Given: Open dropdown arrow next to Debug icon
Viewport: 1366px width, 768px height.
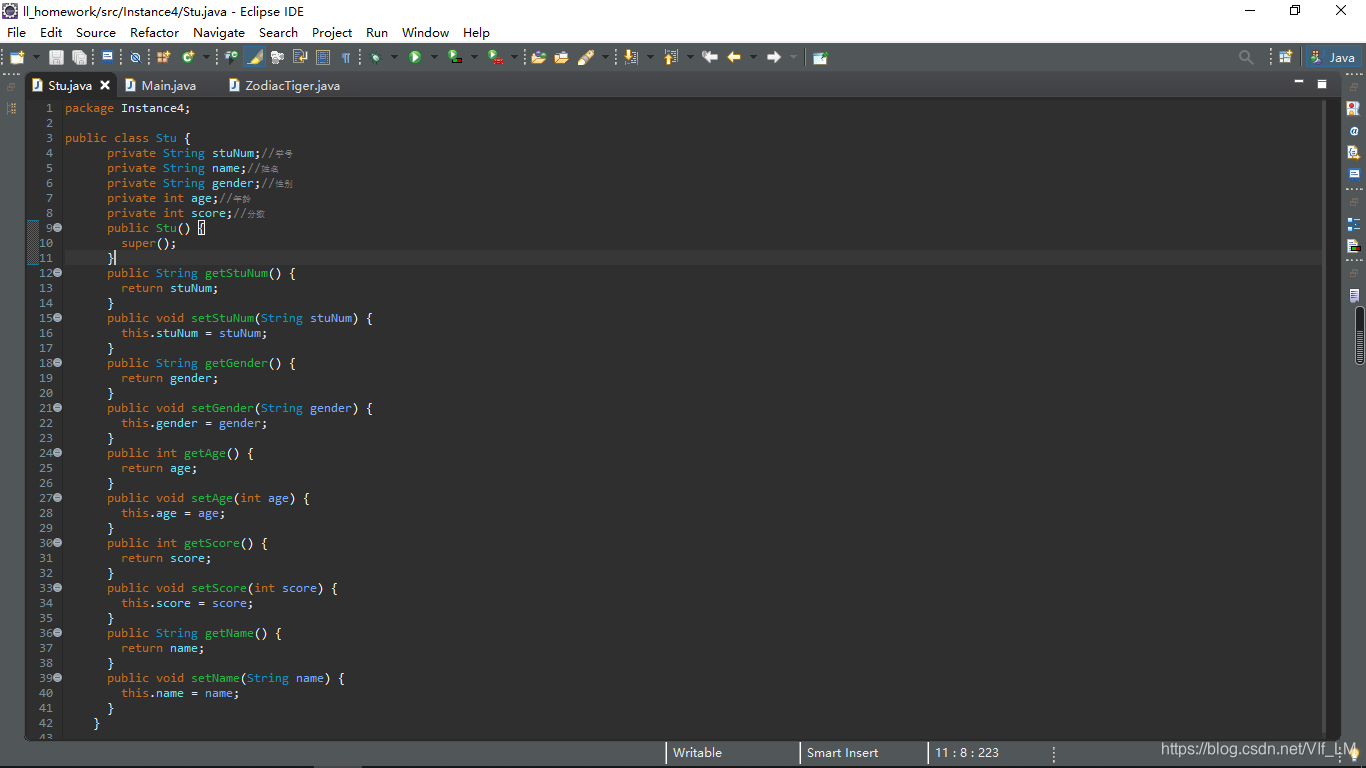Looking at the screenshot, I should [x=394, y=57].
